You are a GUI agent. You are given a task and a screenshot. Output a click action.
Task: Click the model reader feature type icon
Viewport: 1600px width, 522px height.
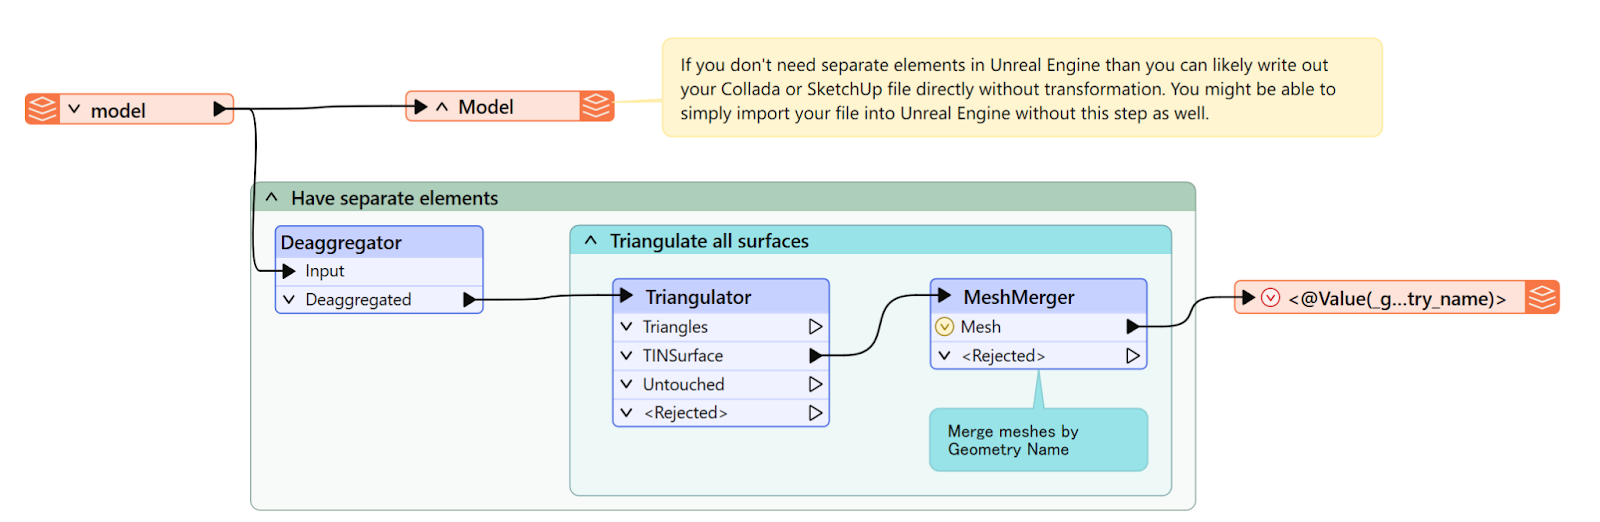(x=42, y=109)
